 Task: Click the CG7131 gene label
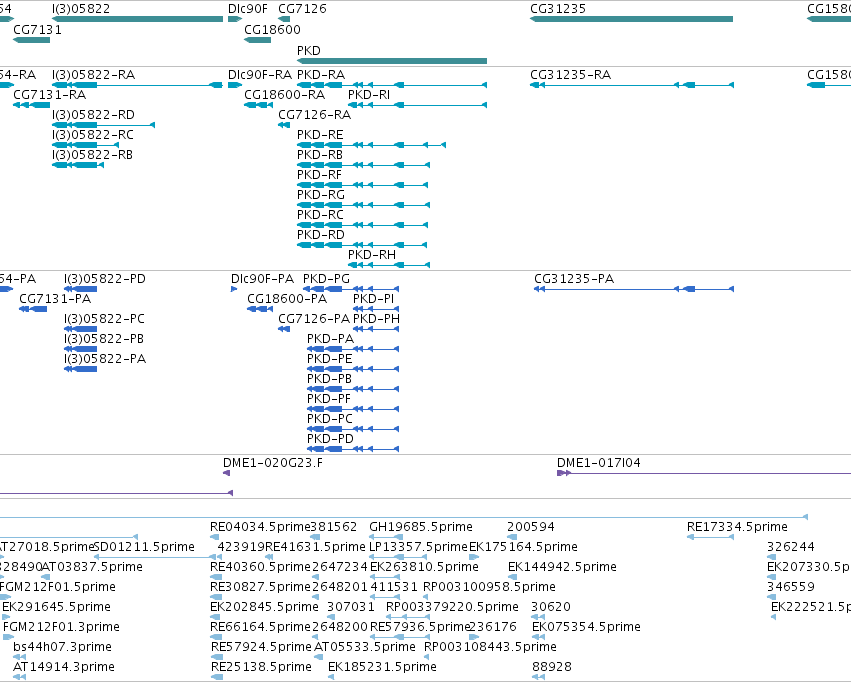37,30
